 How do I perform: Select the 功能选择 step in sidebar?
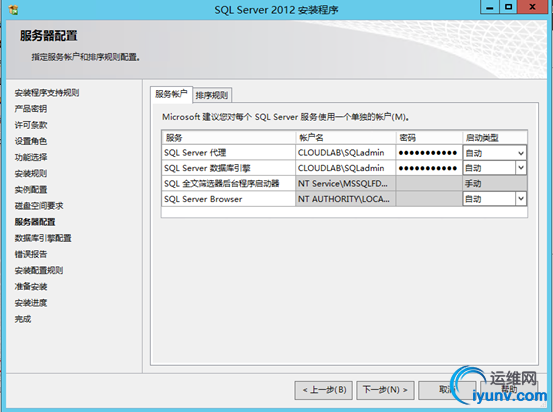pyautogui.click(x=31, y=157)
